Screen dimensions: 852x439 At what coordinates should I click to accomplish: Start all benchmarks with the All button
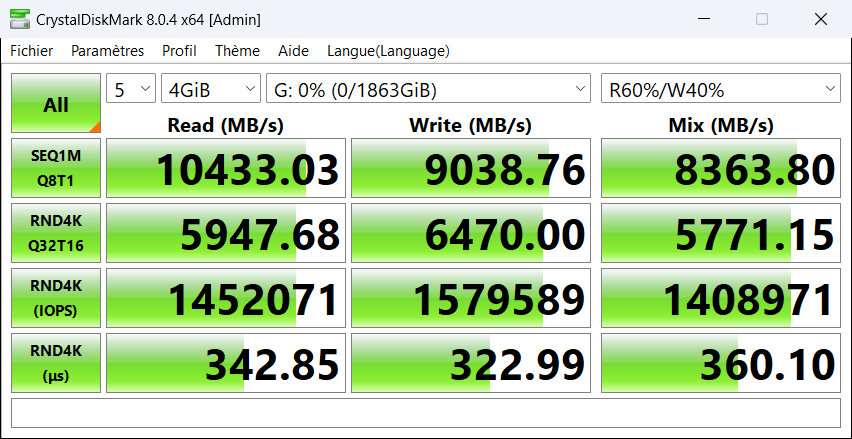(56, 103)
